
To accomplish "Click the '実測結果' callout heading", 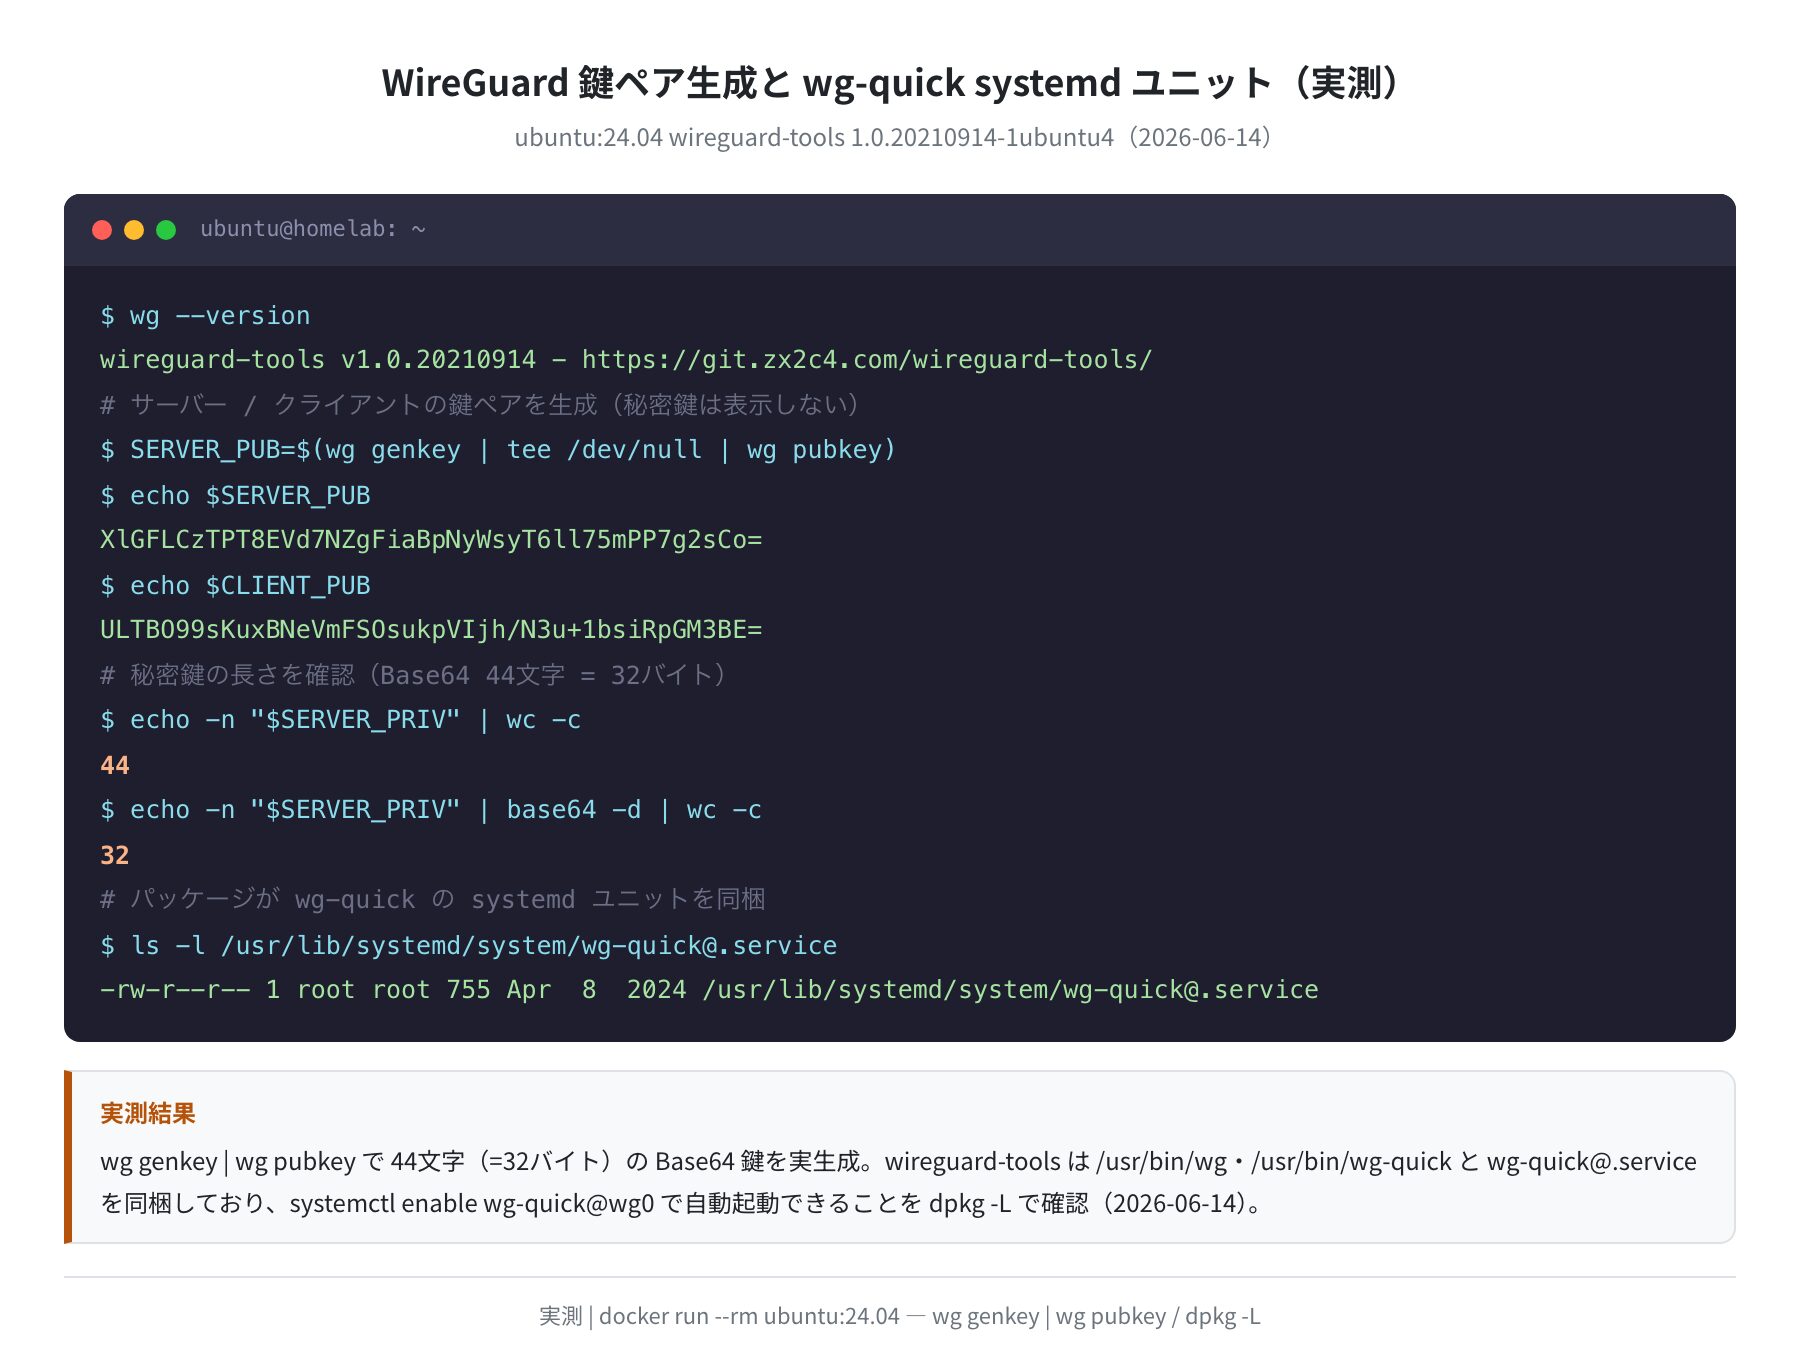I will point(148,1114).
